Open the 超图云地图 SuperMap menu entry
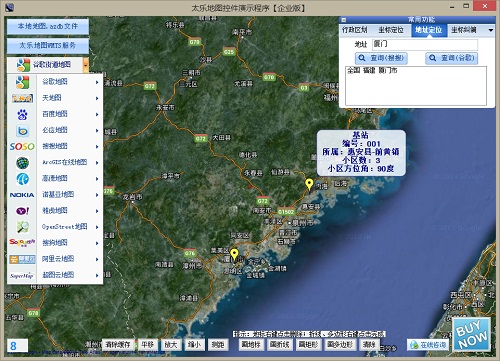 tap(55, 275)
